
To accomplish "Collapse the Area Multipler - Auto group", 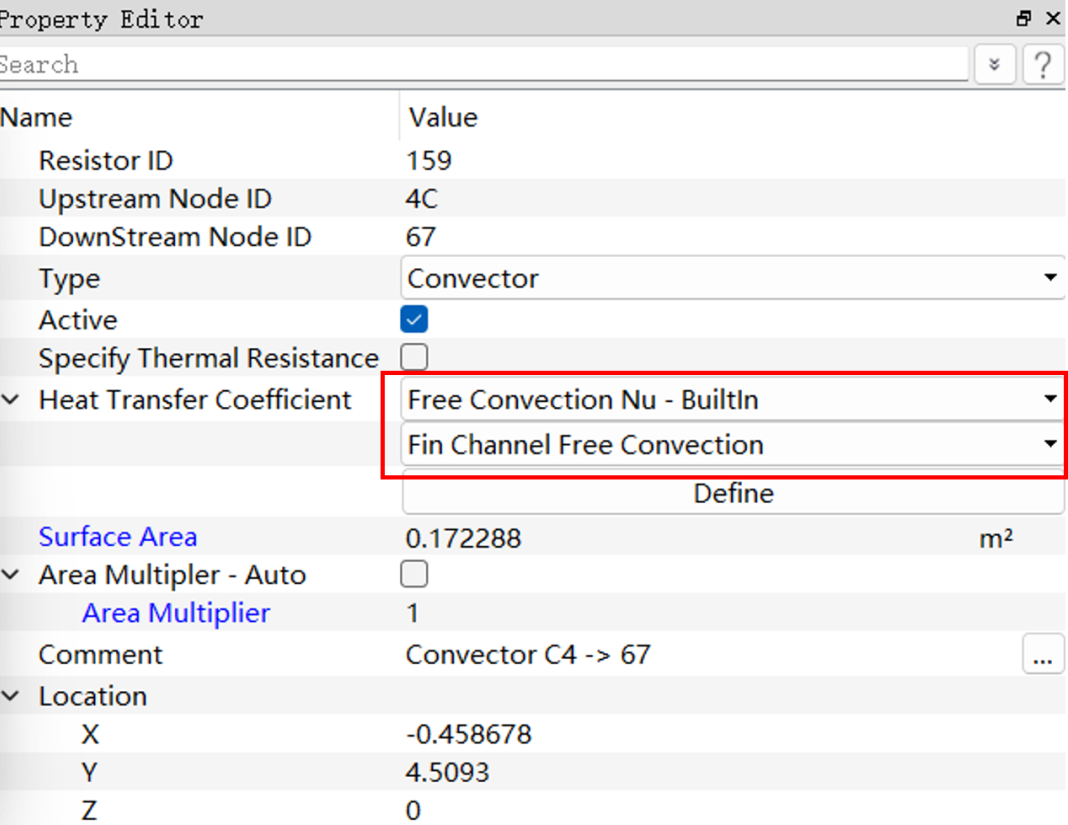I will (11, 574).
